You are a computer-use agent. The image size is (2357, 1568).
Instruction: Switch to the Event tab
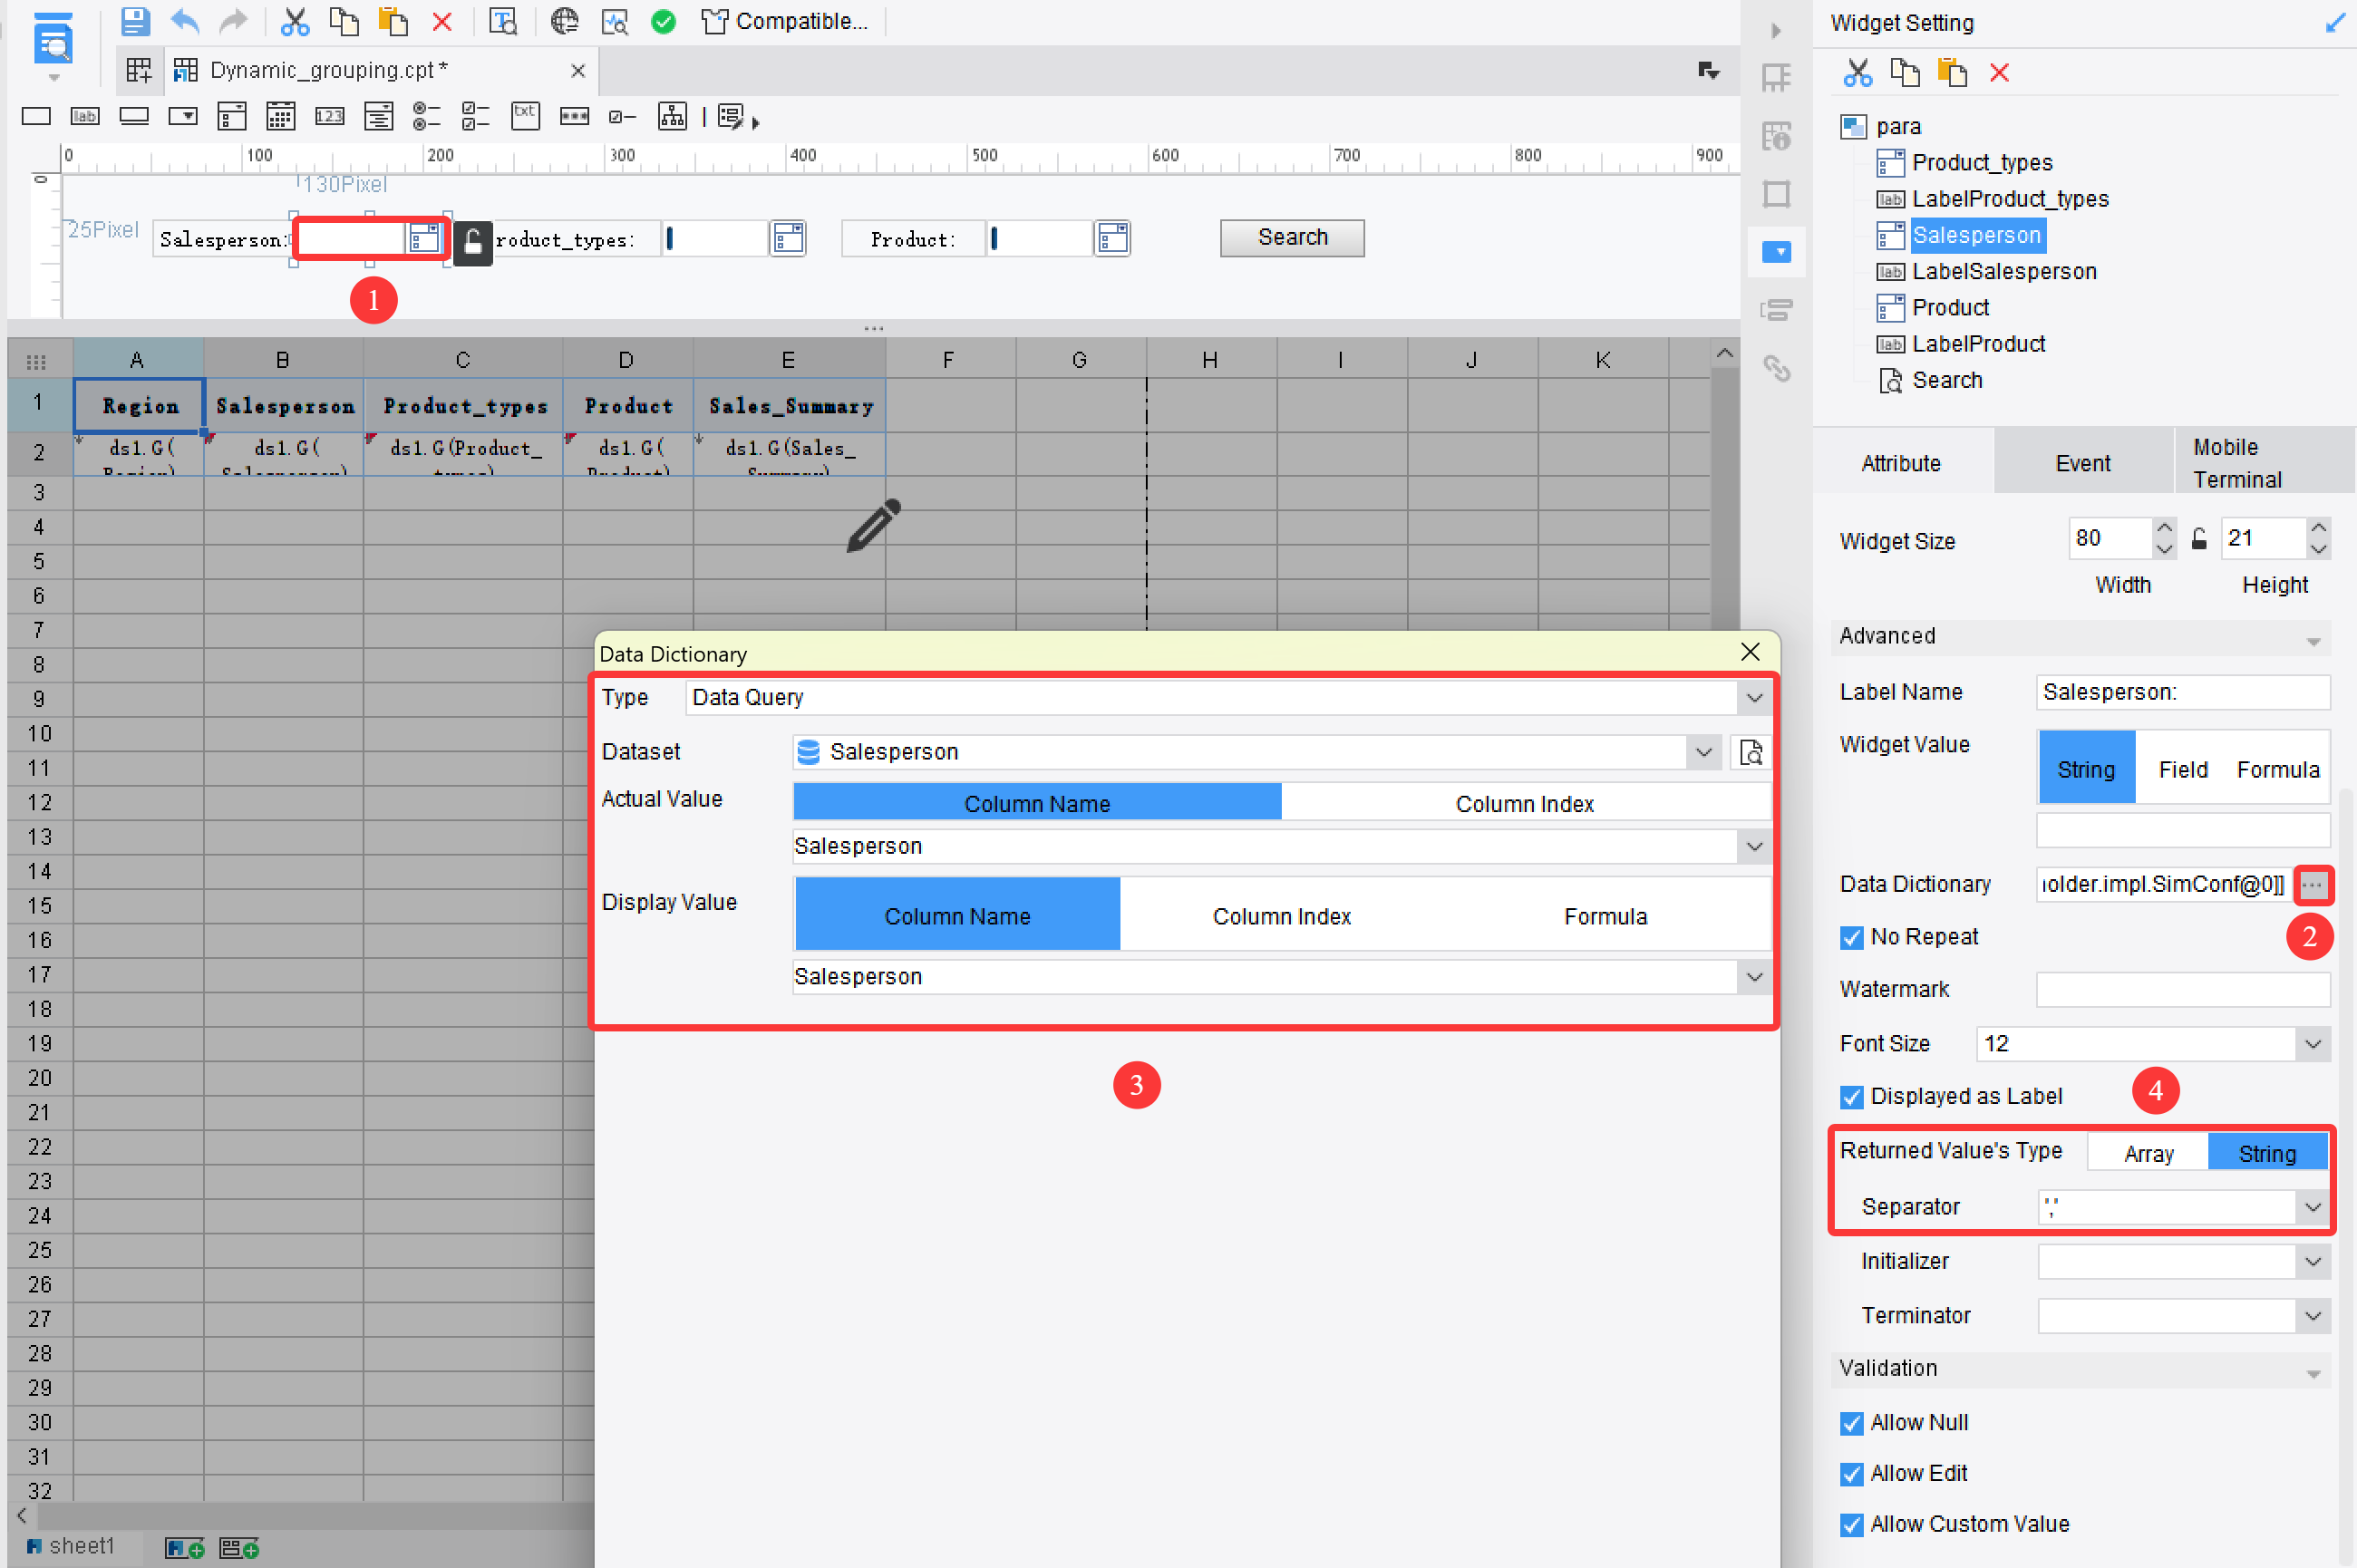pos(2083,462)
